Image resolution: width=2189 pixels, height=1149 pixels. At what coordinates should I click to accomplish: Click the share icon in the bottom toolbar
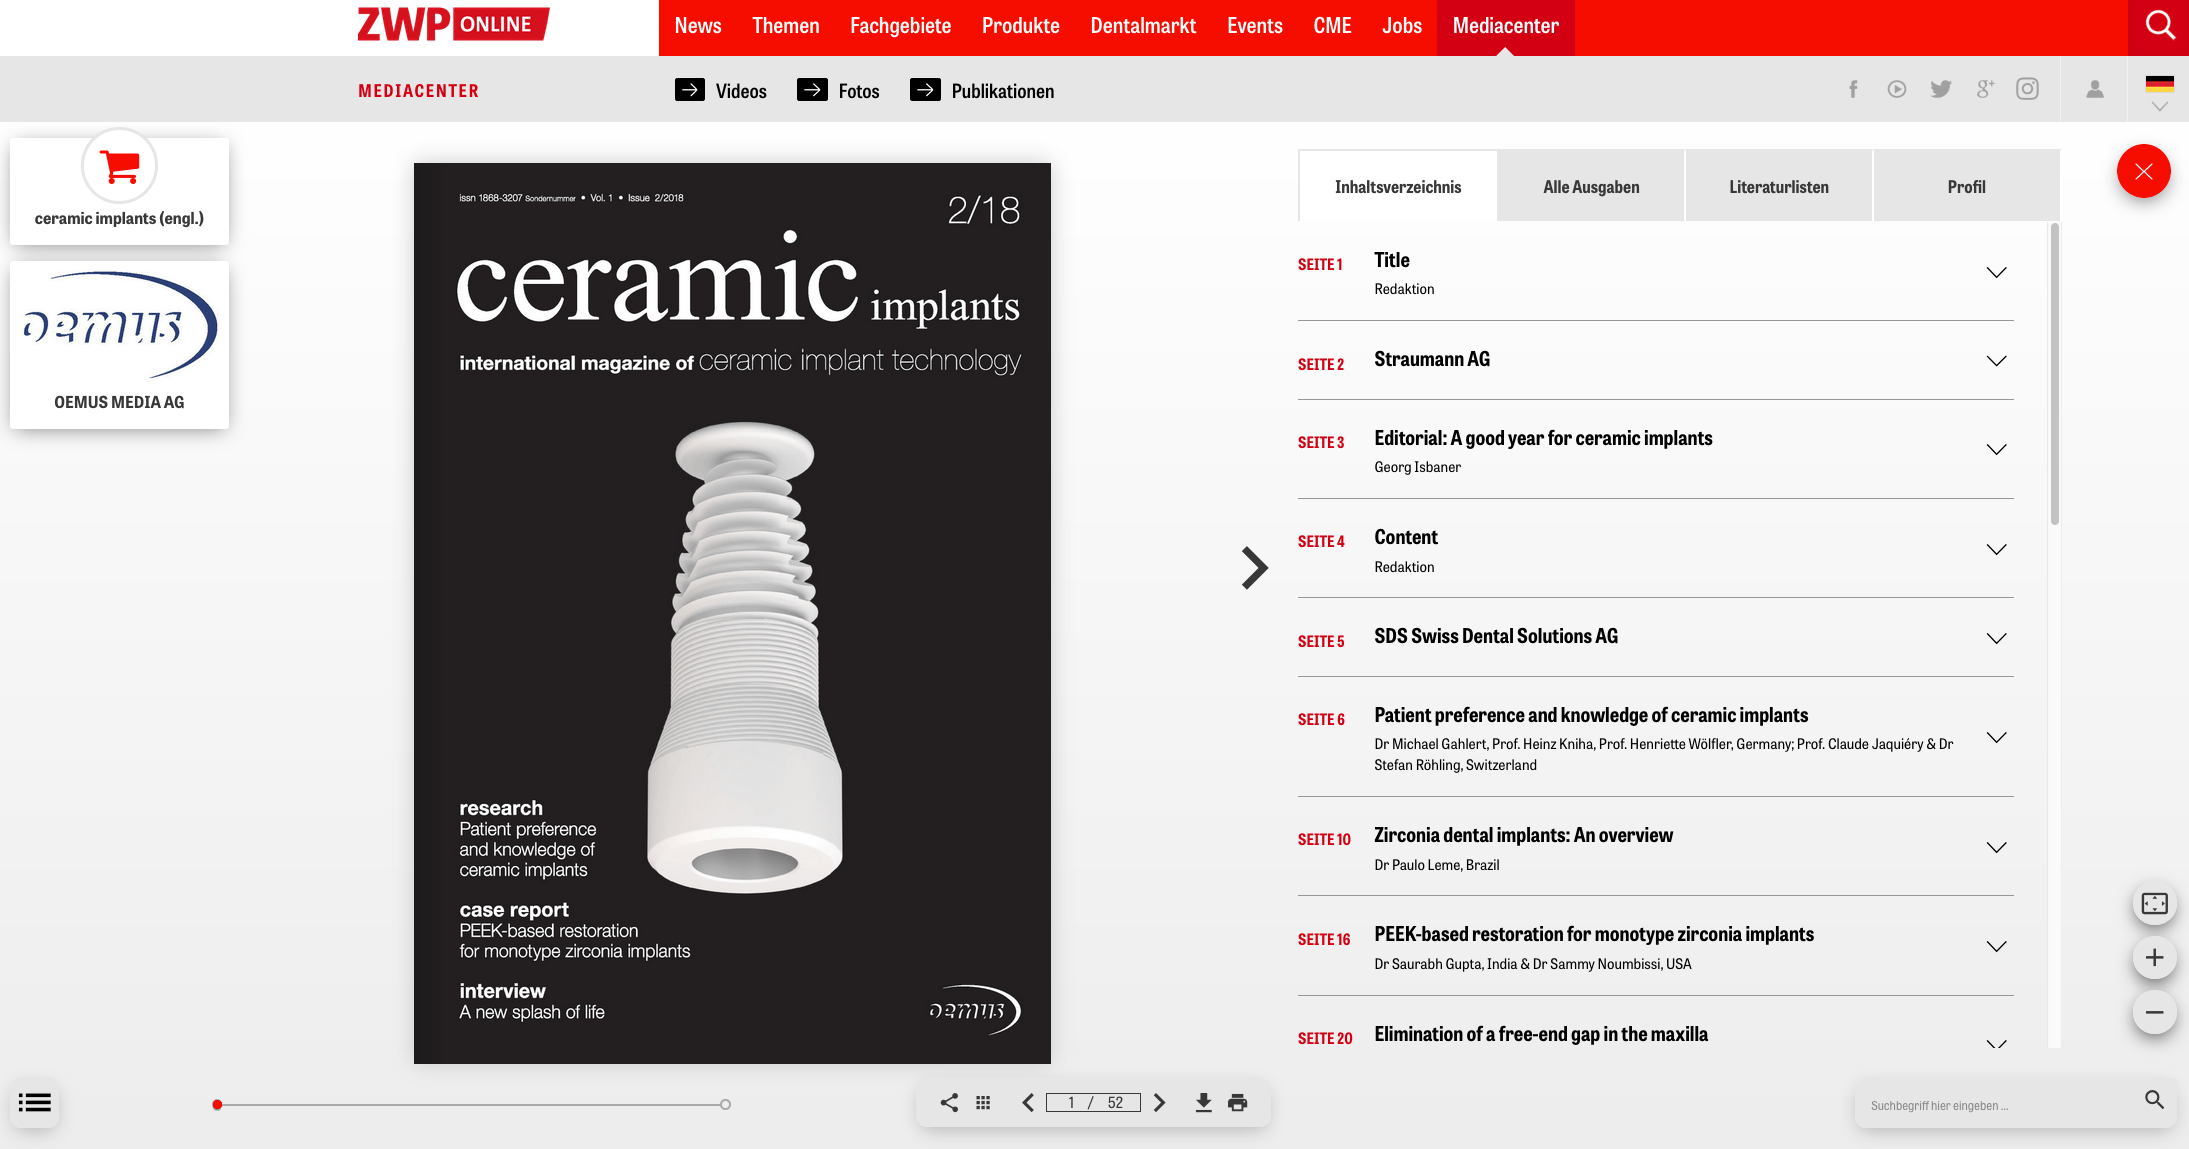949,1102
